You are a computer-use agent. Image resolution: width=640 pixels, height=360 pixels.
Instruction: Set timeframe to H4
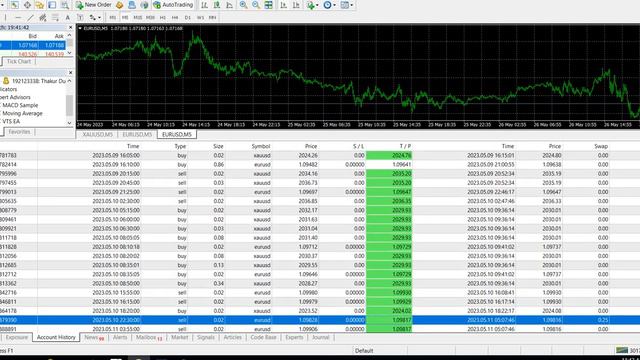coord(175,18)
